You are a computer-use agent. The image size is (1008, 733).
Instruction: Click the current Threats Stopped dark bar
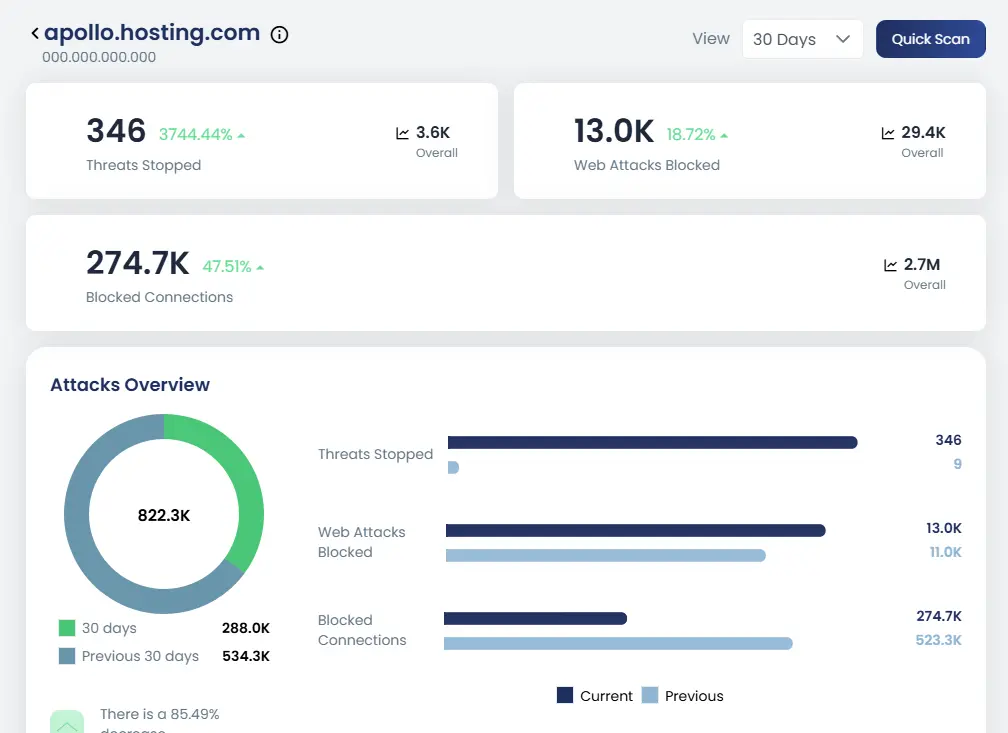tap(652, 442)
